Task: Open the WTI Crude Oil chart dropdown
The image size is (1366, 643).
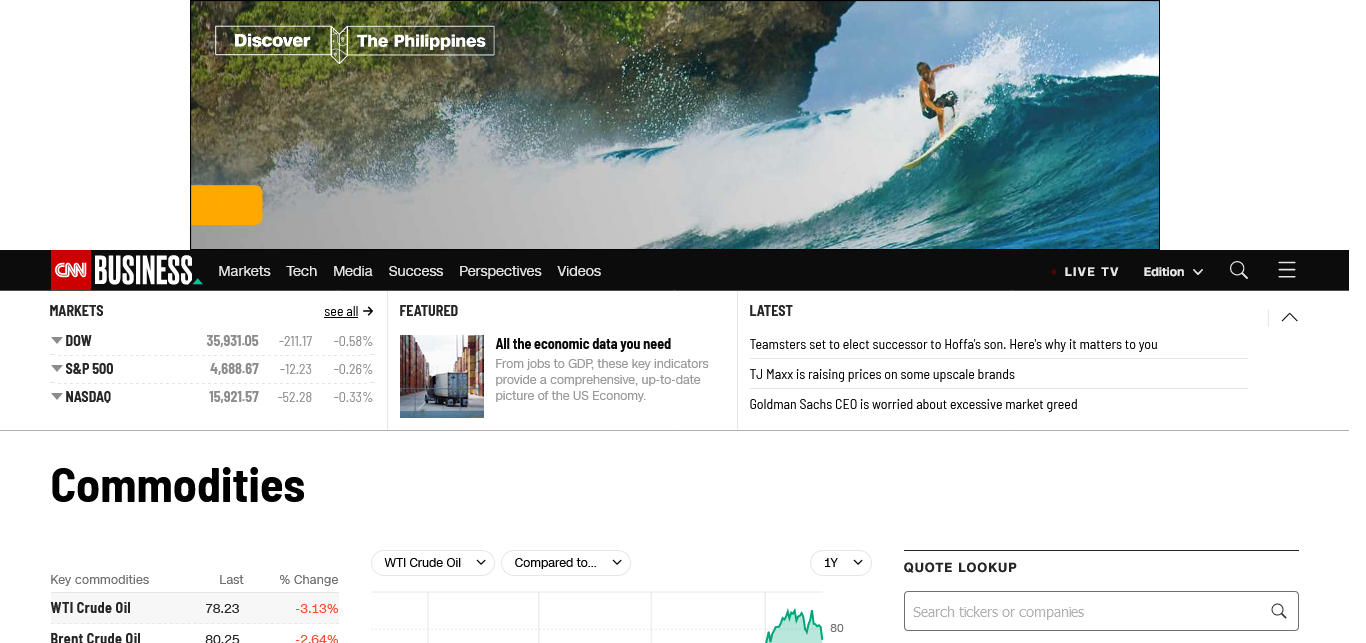Action: point(432,563)
